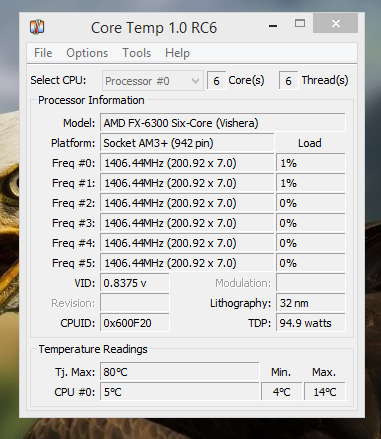Click the Lithography 32 nm field
This screenshot has height=439, width=381.
pos(311,303)
